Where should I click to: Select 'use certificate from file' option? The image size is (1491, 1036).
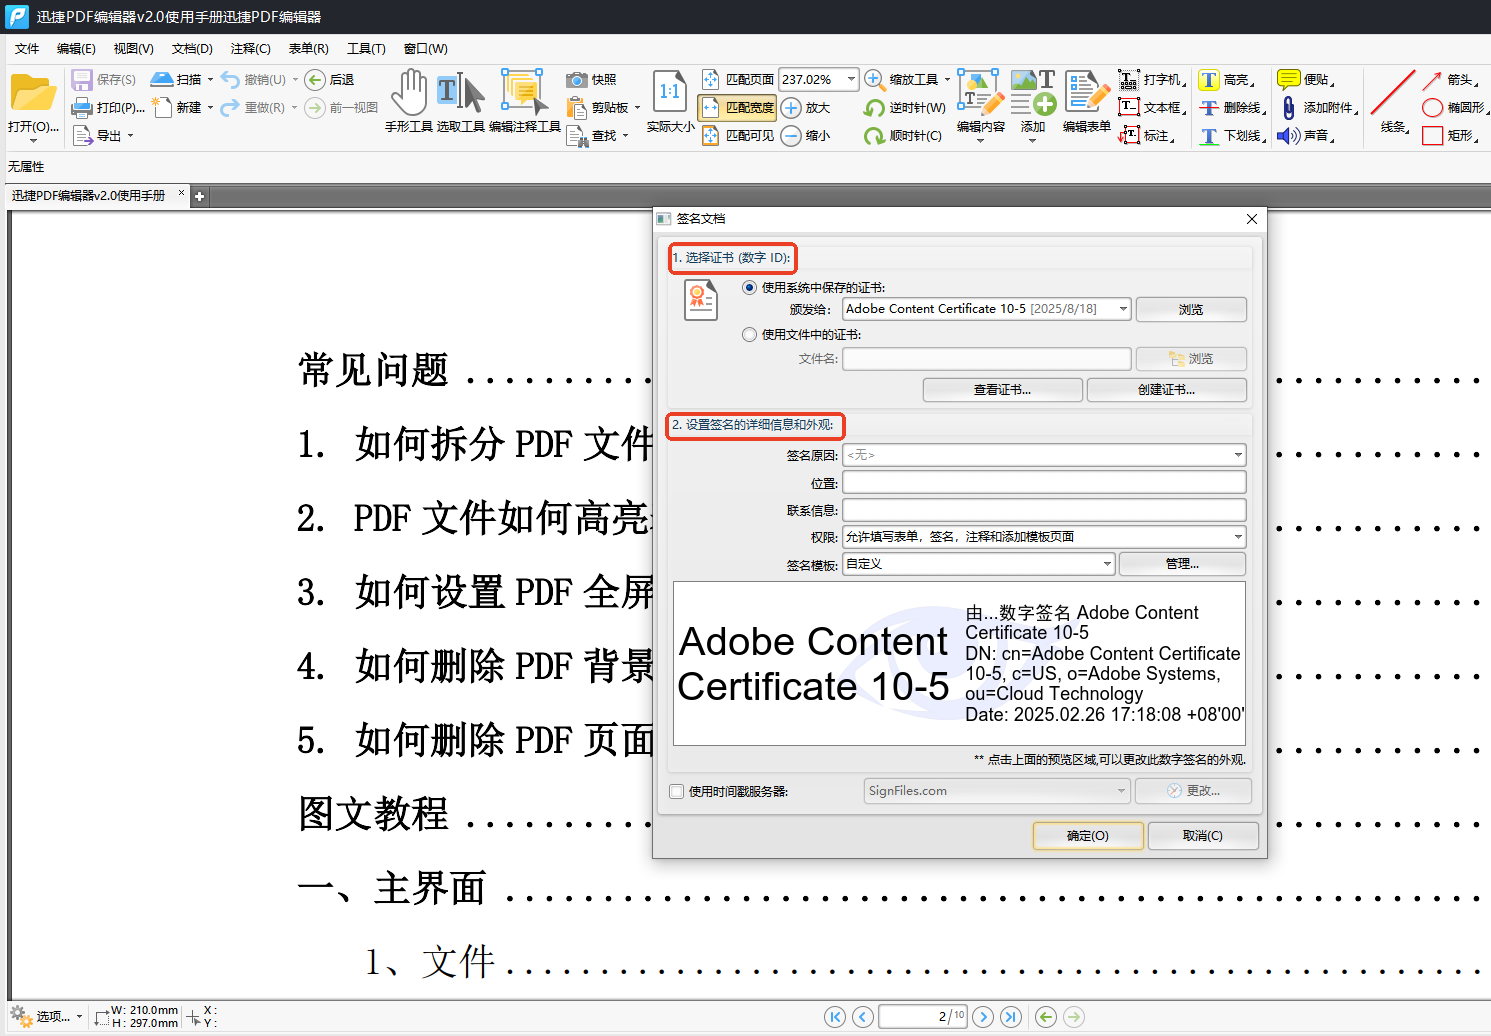[750, 335]
